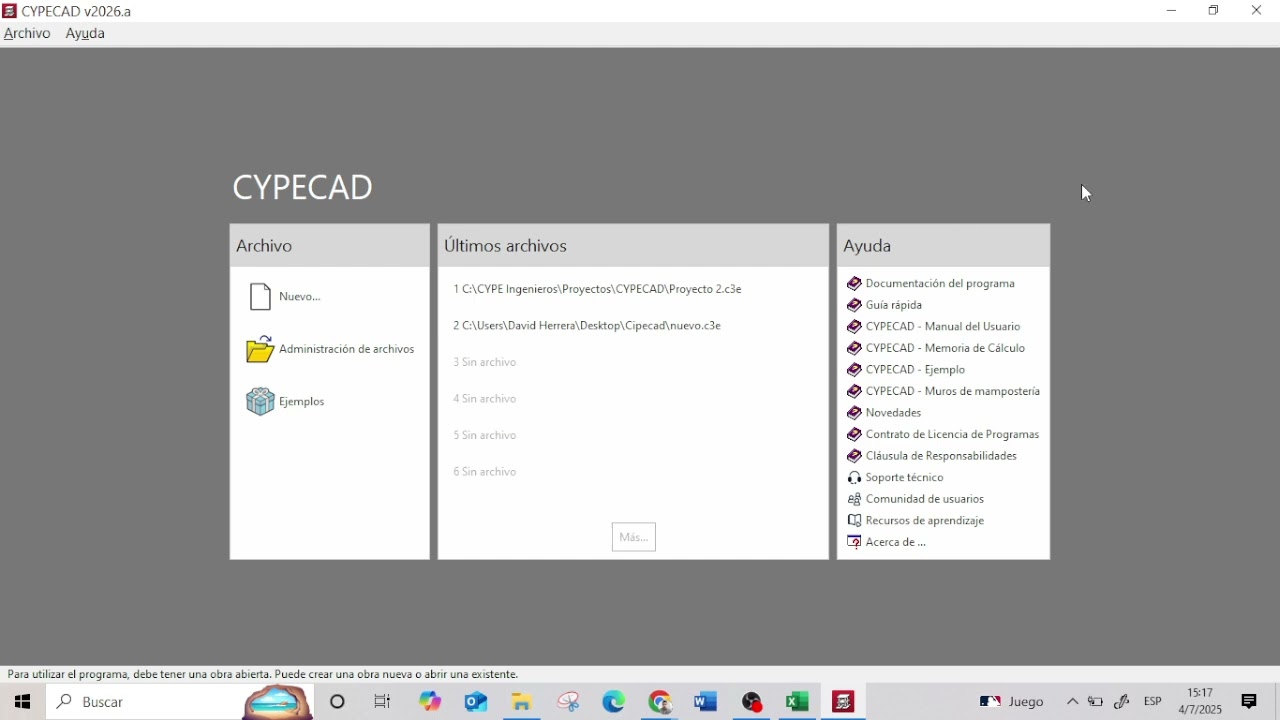Open the Ayuda menu

(x=86, y=34)
